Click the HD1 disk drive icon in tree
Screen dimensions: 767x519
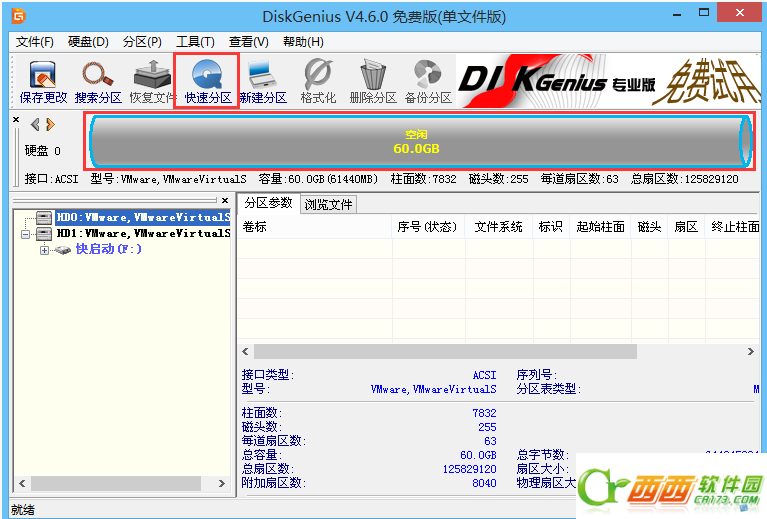(44, 233)
